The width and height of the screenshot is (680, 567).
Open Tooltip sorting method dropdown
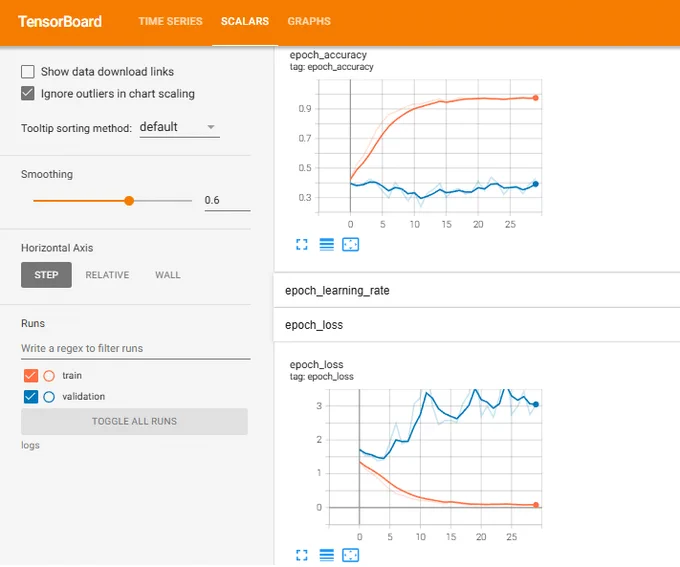click(x=180, y=127)
